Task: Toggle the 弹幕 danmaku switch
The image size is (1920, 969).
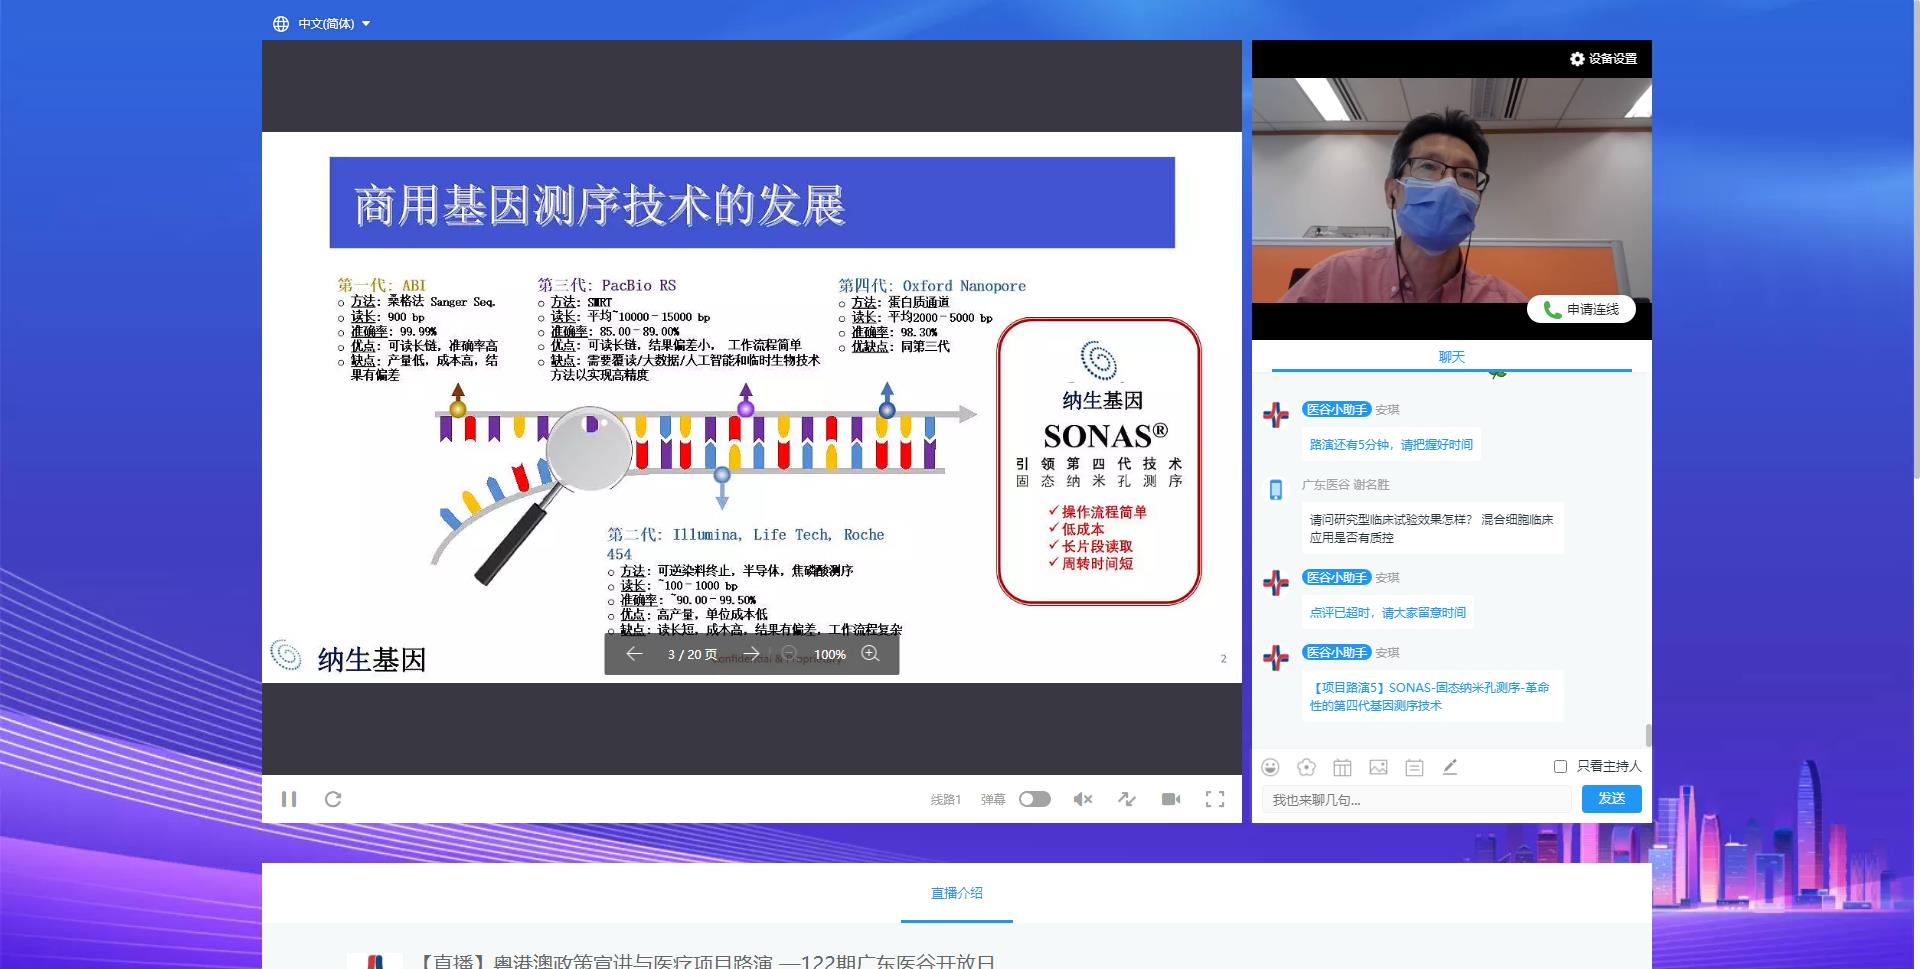Action: 1034,799
